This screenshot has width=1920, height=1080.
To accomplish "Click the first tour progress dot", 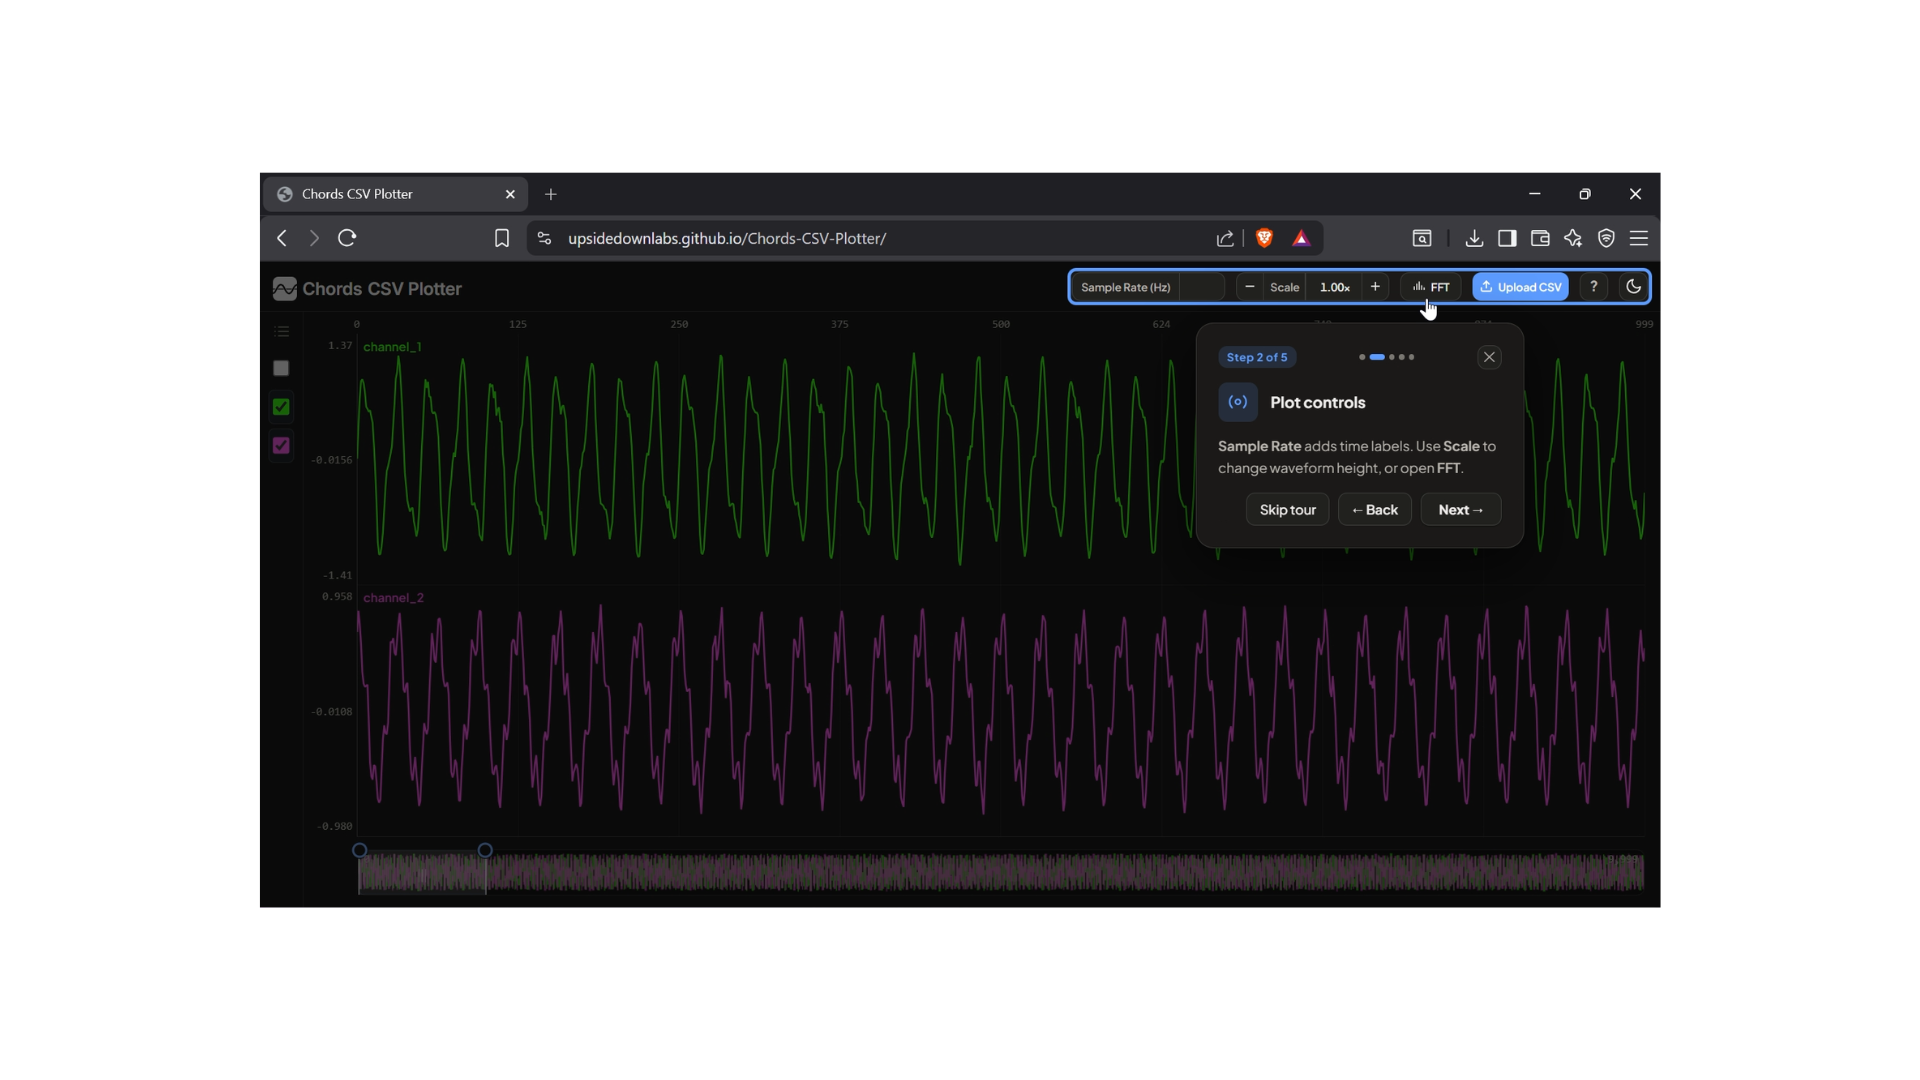I will (x=1362, y=357).
